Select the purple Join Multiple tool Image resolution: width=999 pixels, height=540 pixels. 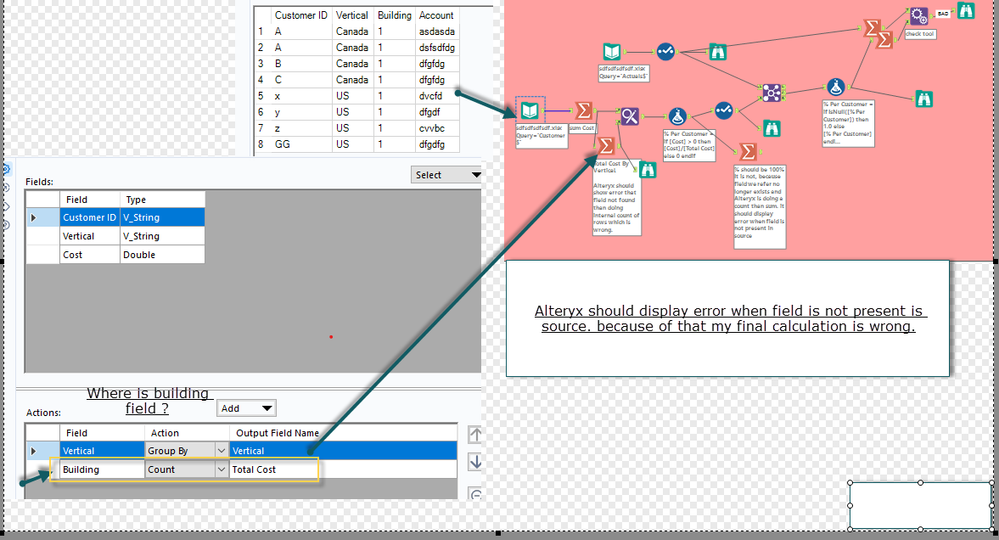click(772, 92)
